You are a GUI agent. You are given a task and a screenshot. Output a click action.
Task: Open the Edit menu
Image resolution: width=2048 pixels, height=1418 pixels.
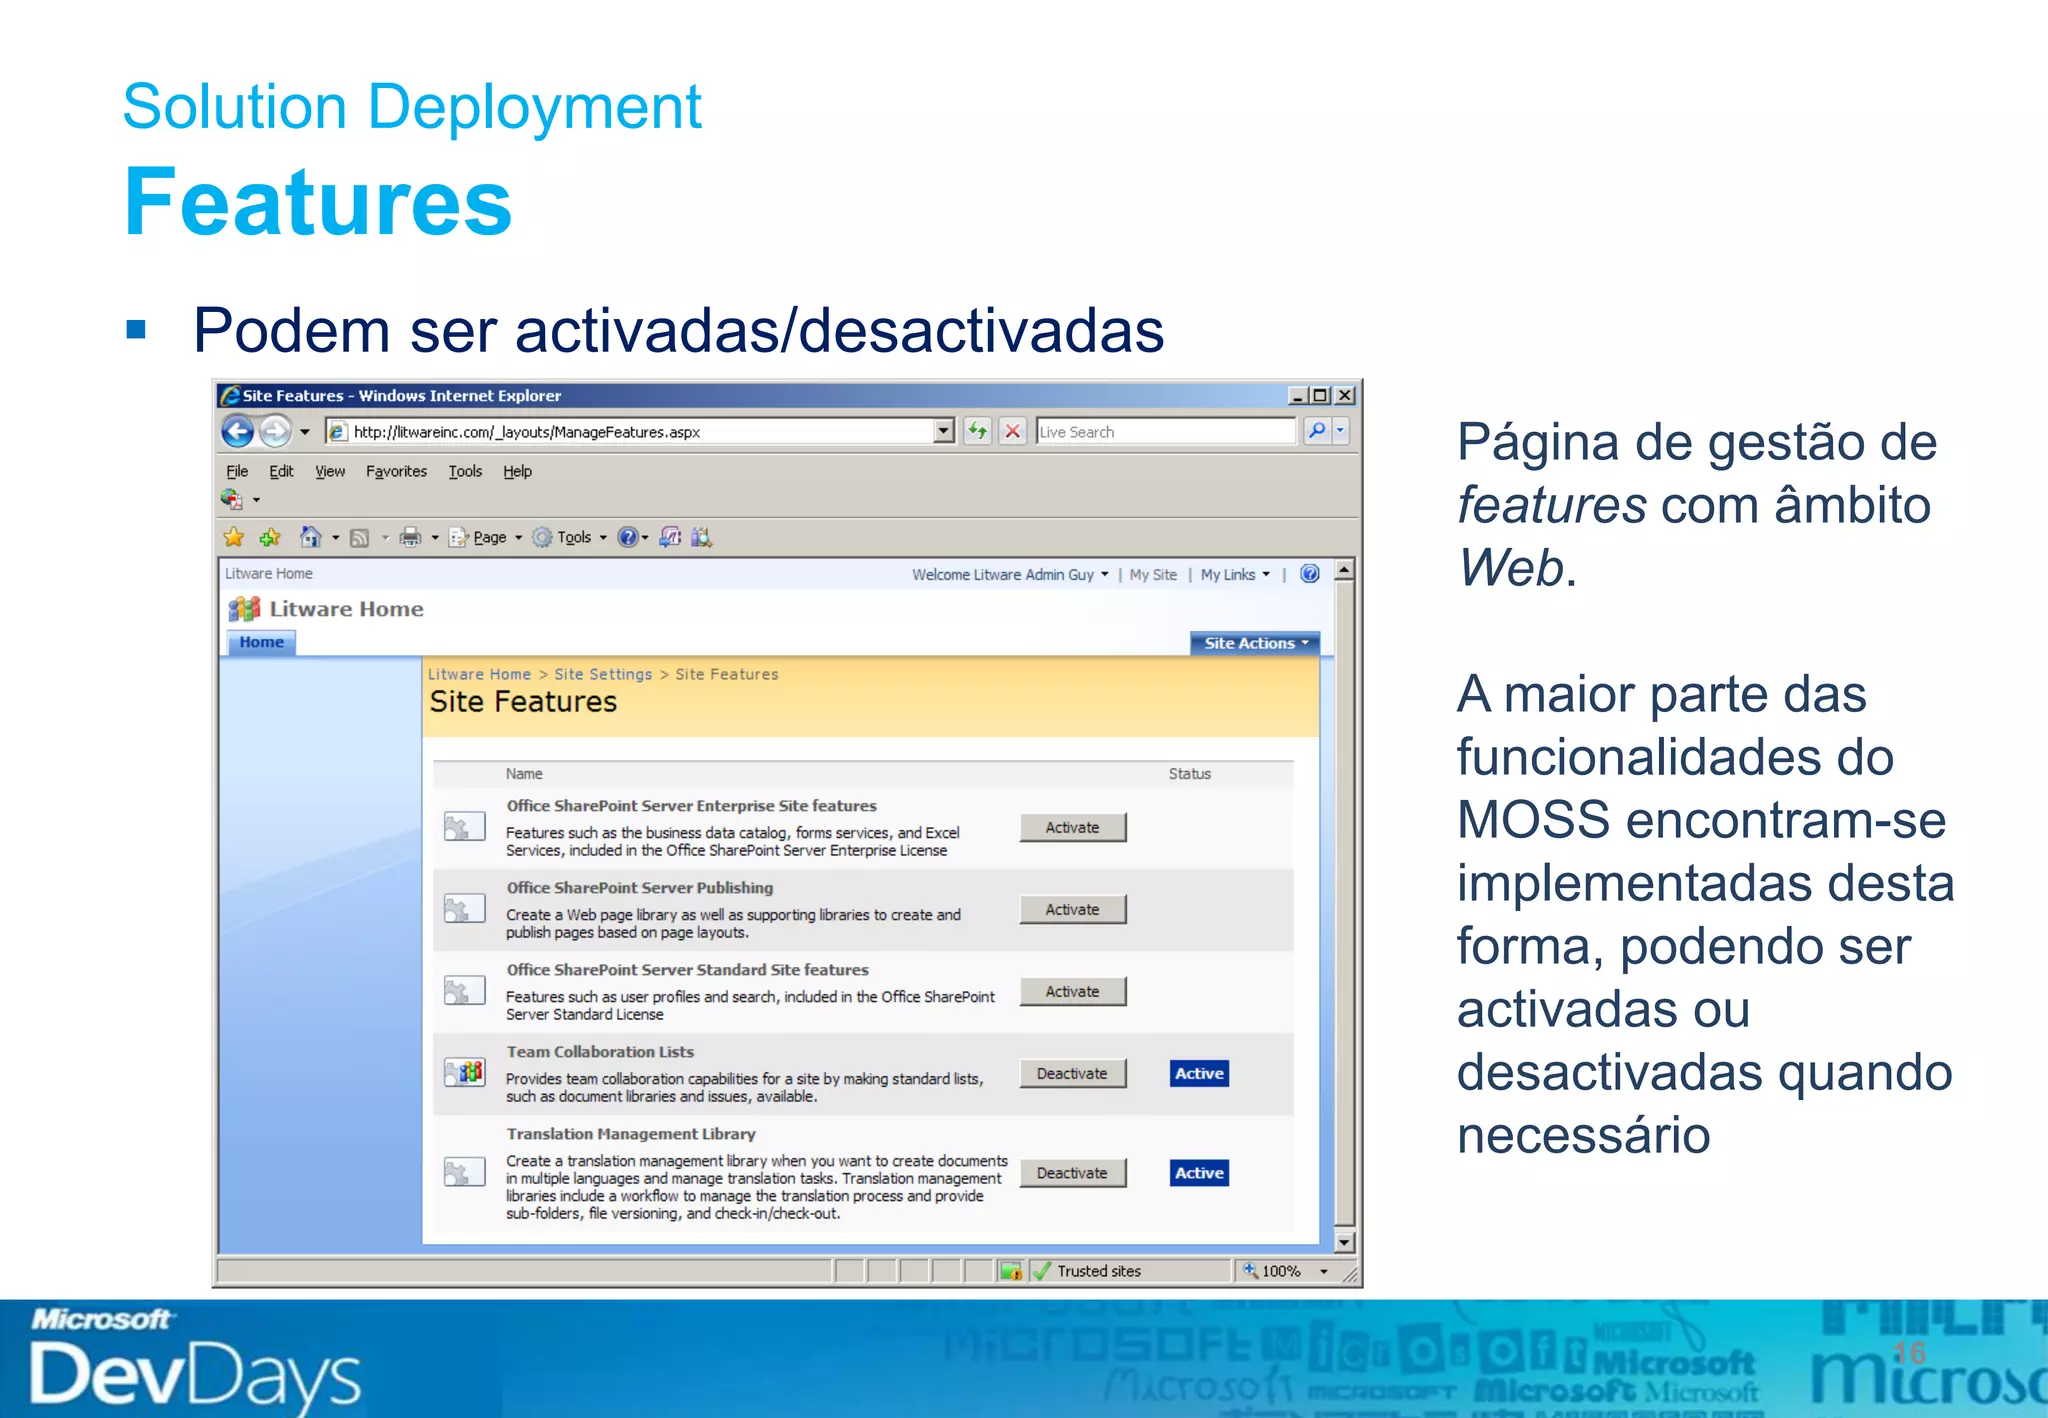point(281,471)
